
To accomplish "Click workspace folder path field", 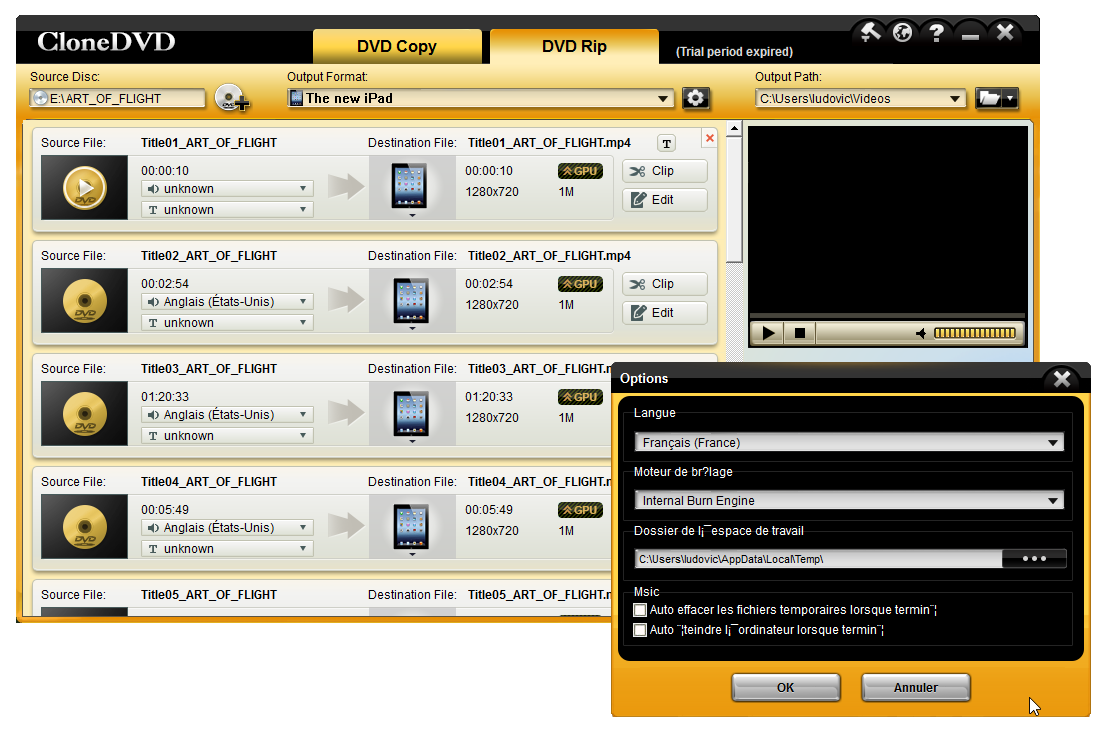I will coord(818,559).
